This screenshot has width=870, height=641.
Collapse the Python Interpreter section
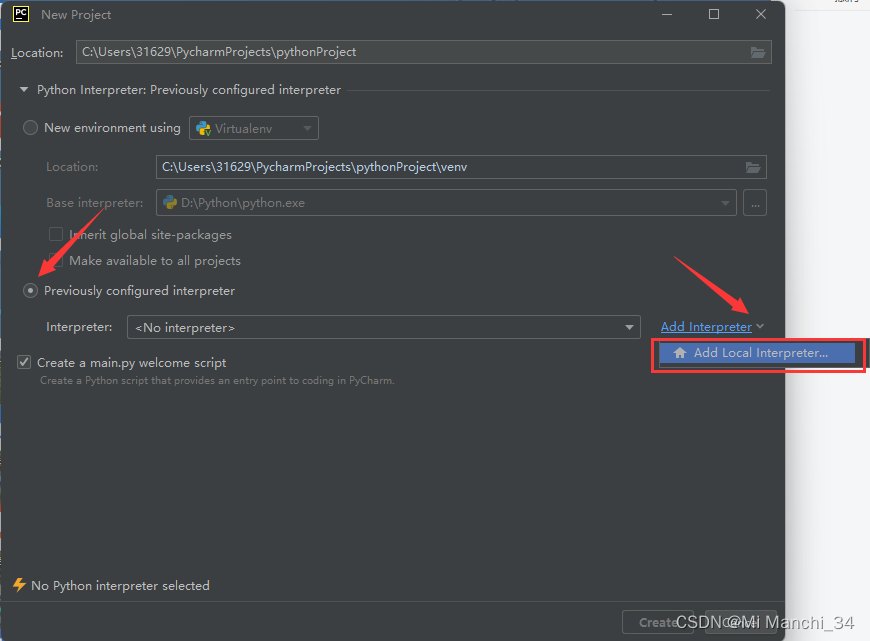click(24, 89)
